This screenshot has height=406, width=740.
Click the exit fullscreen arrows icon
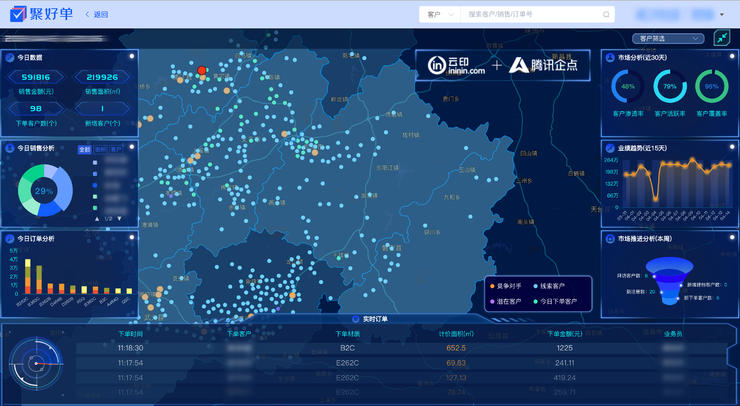click(x=722, y=38)
